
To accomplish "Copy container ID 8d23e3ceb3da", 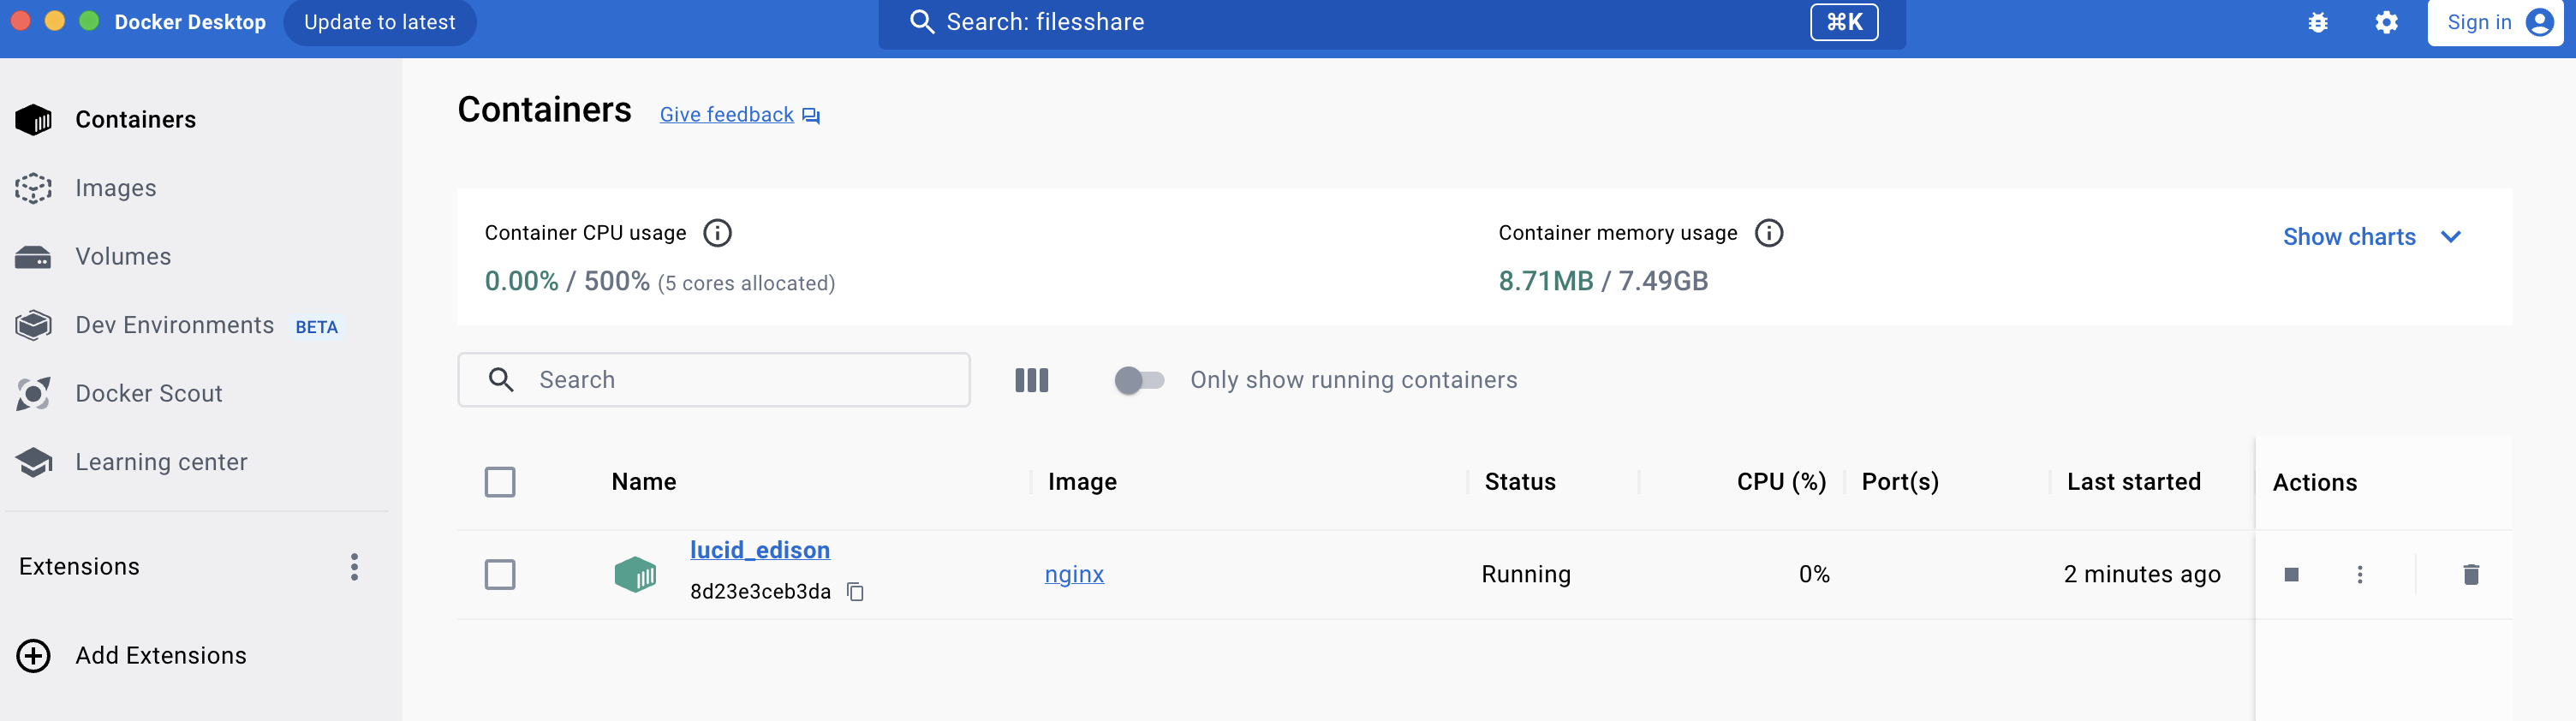I will (855, 592).
